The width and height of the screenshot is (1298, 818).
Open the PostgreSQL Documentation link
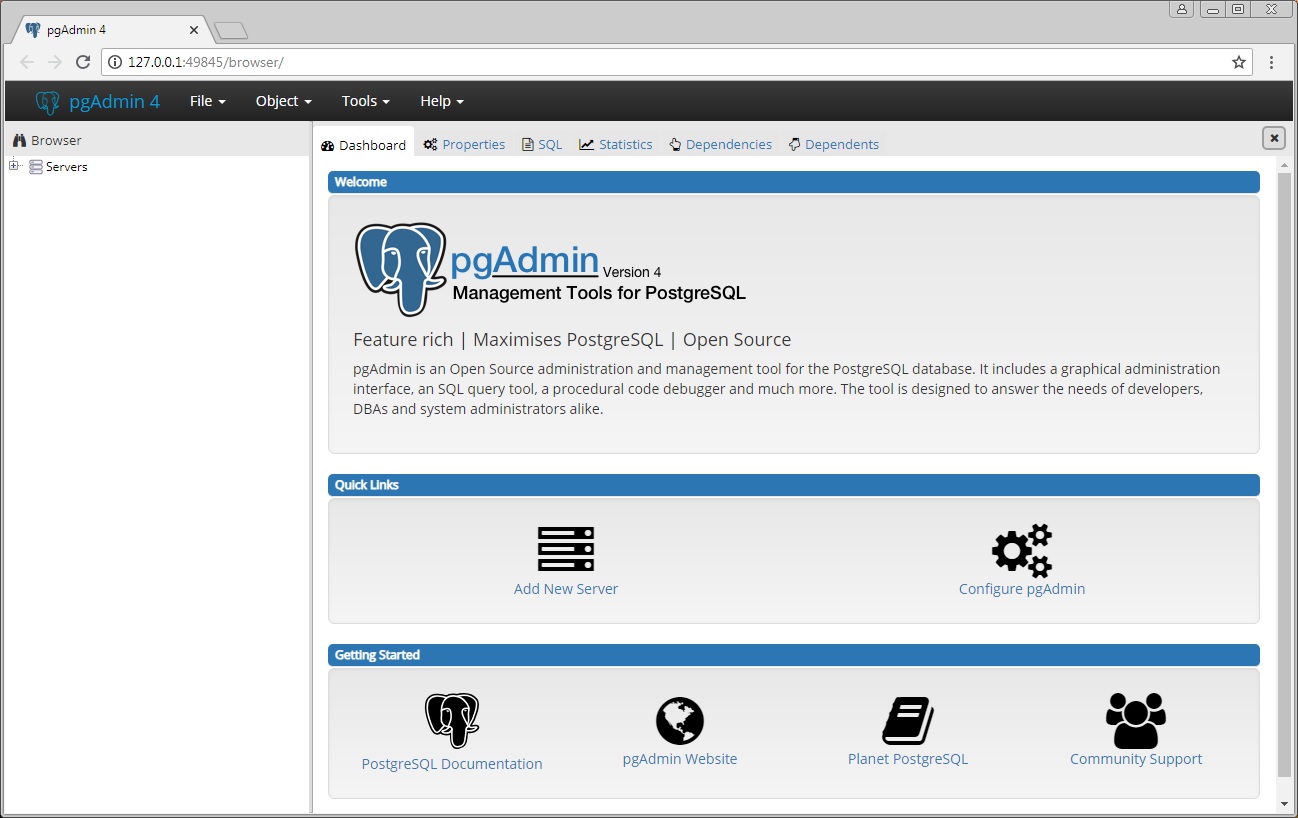click(452, 764)
